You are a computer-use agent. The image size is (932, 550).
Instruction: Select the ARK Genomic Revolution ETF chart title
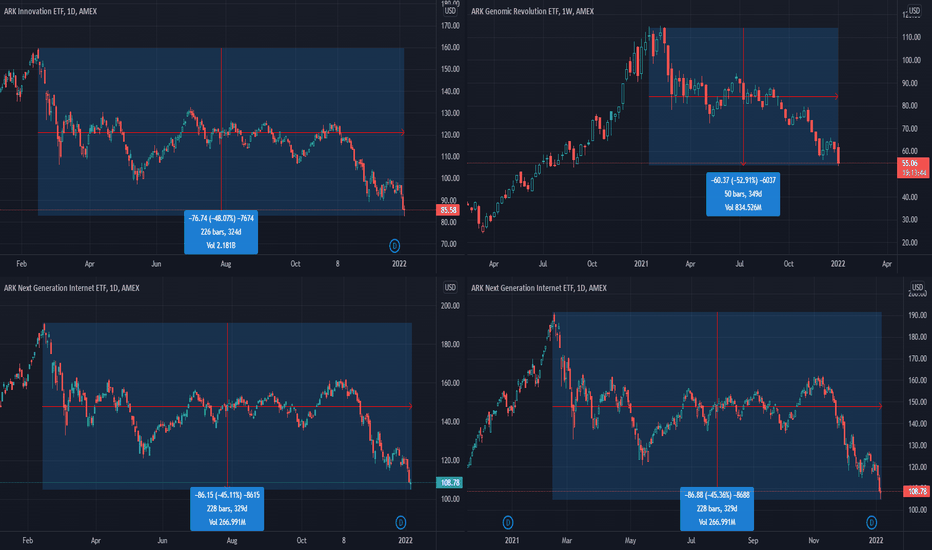533,11
